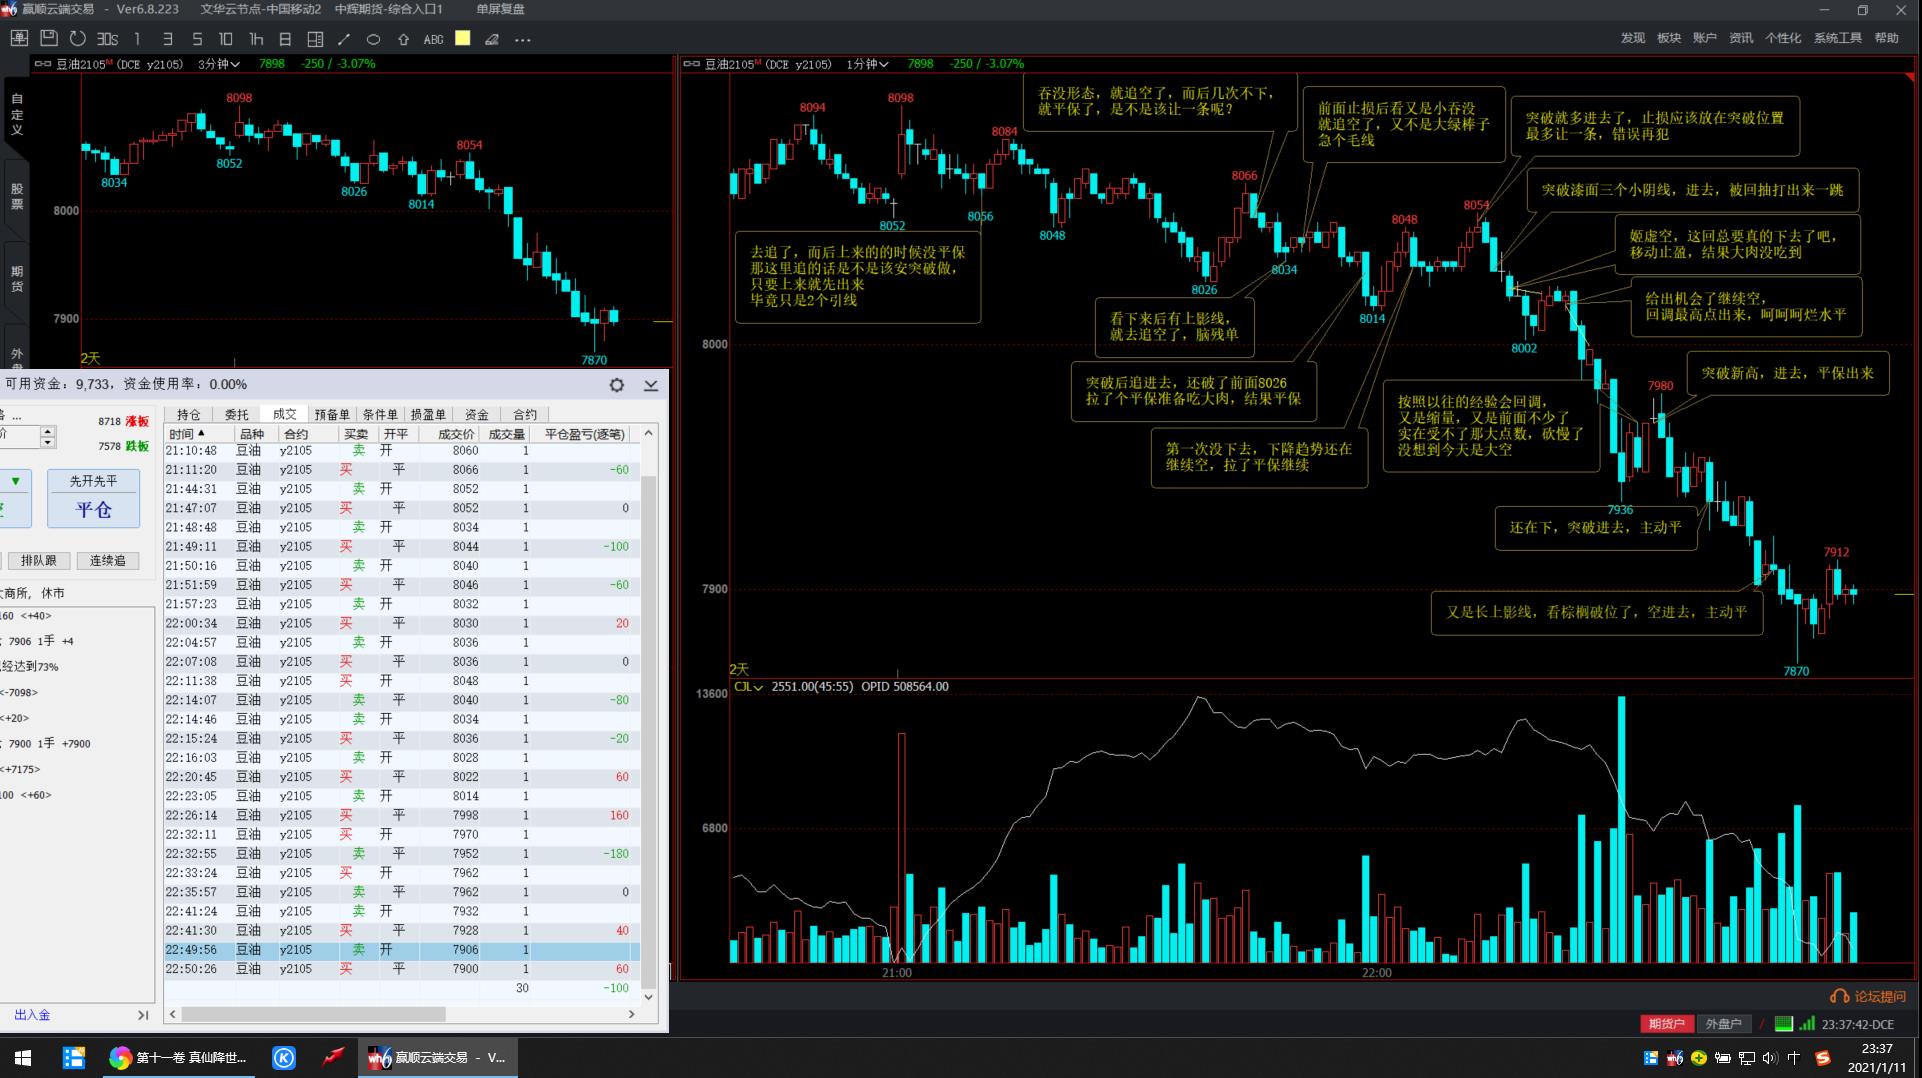Viewport: 1922px width, 1078px height.
Task: Click the 单 order-panel toolbar icon
Action: click(x=19, y=39)
